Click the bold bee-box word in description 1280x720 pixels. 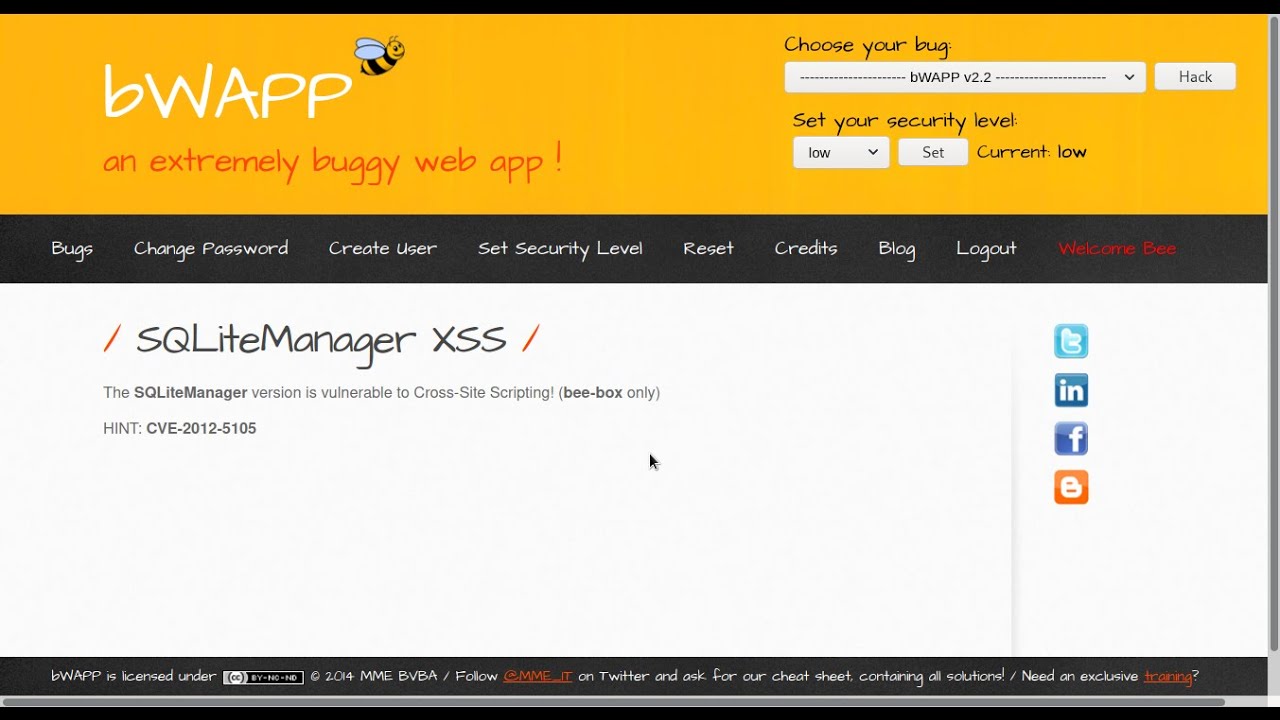593,393
